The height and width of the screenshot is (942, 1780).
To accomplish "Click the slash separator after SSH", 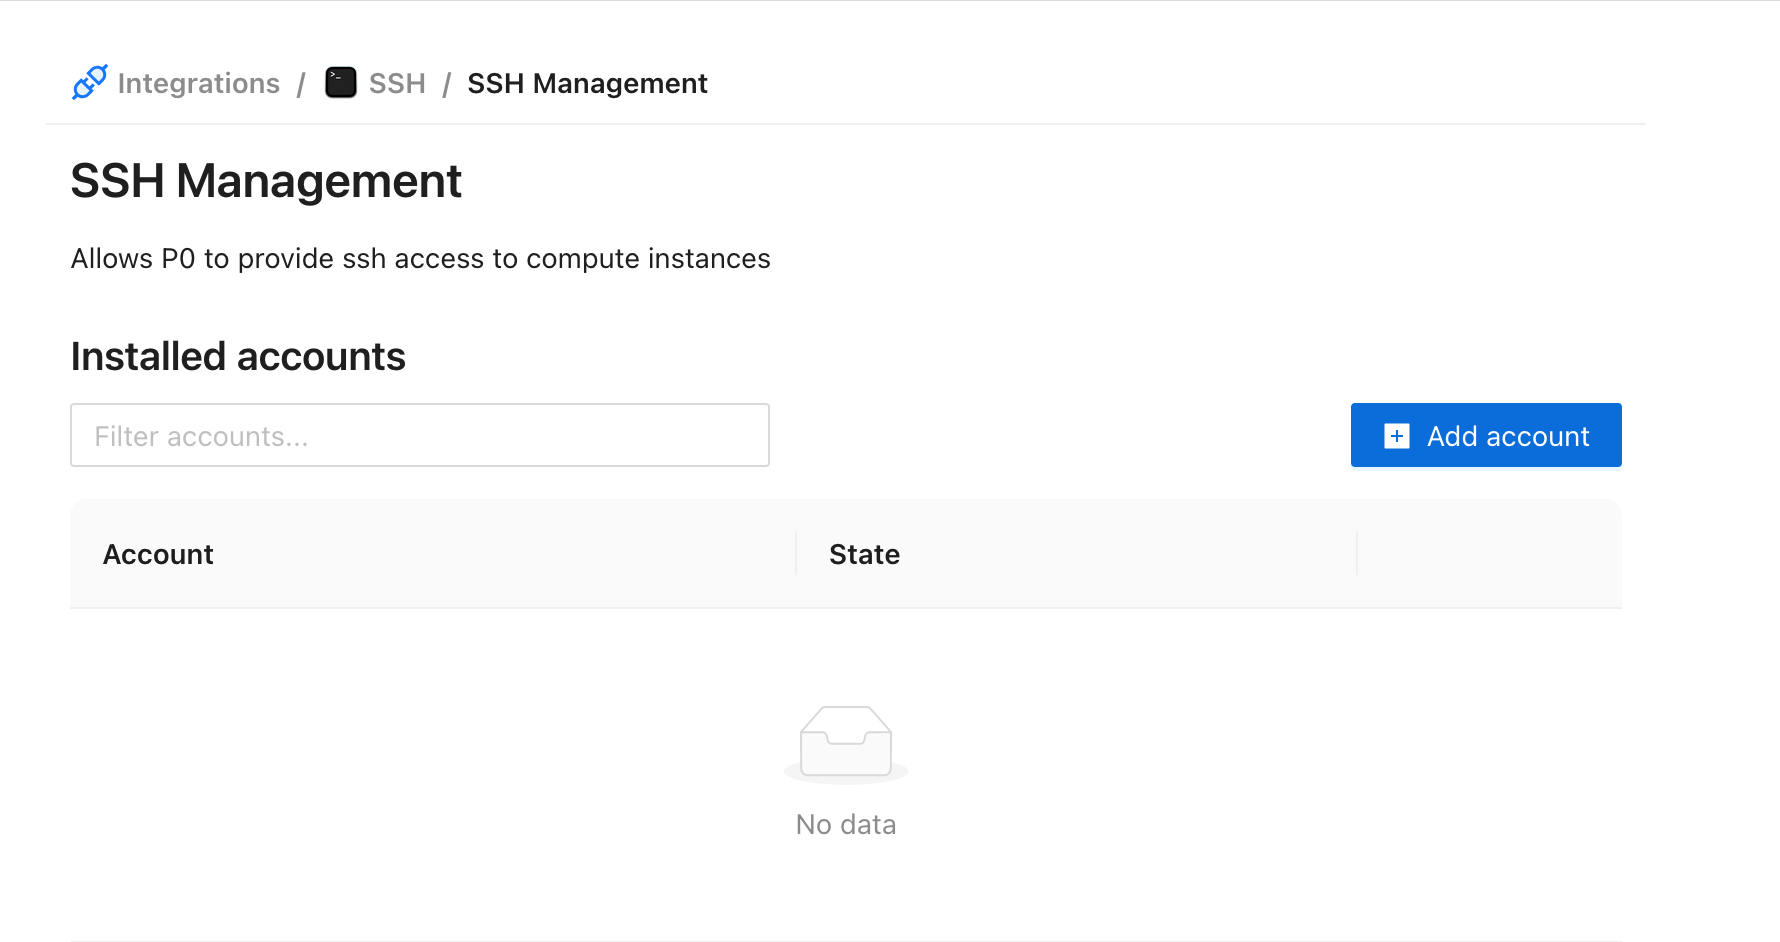I will point(447,84).
